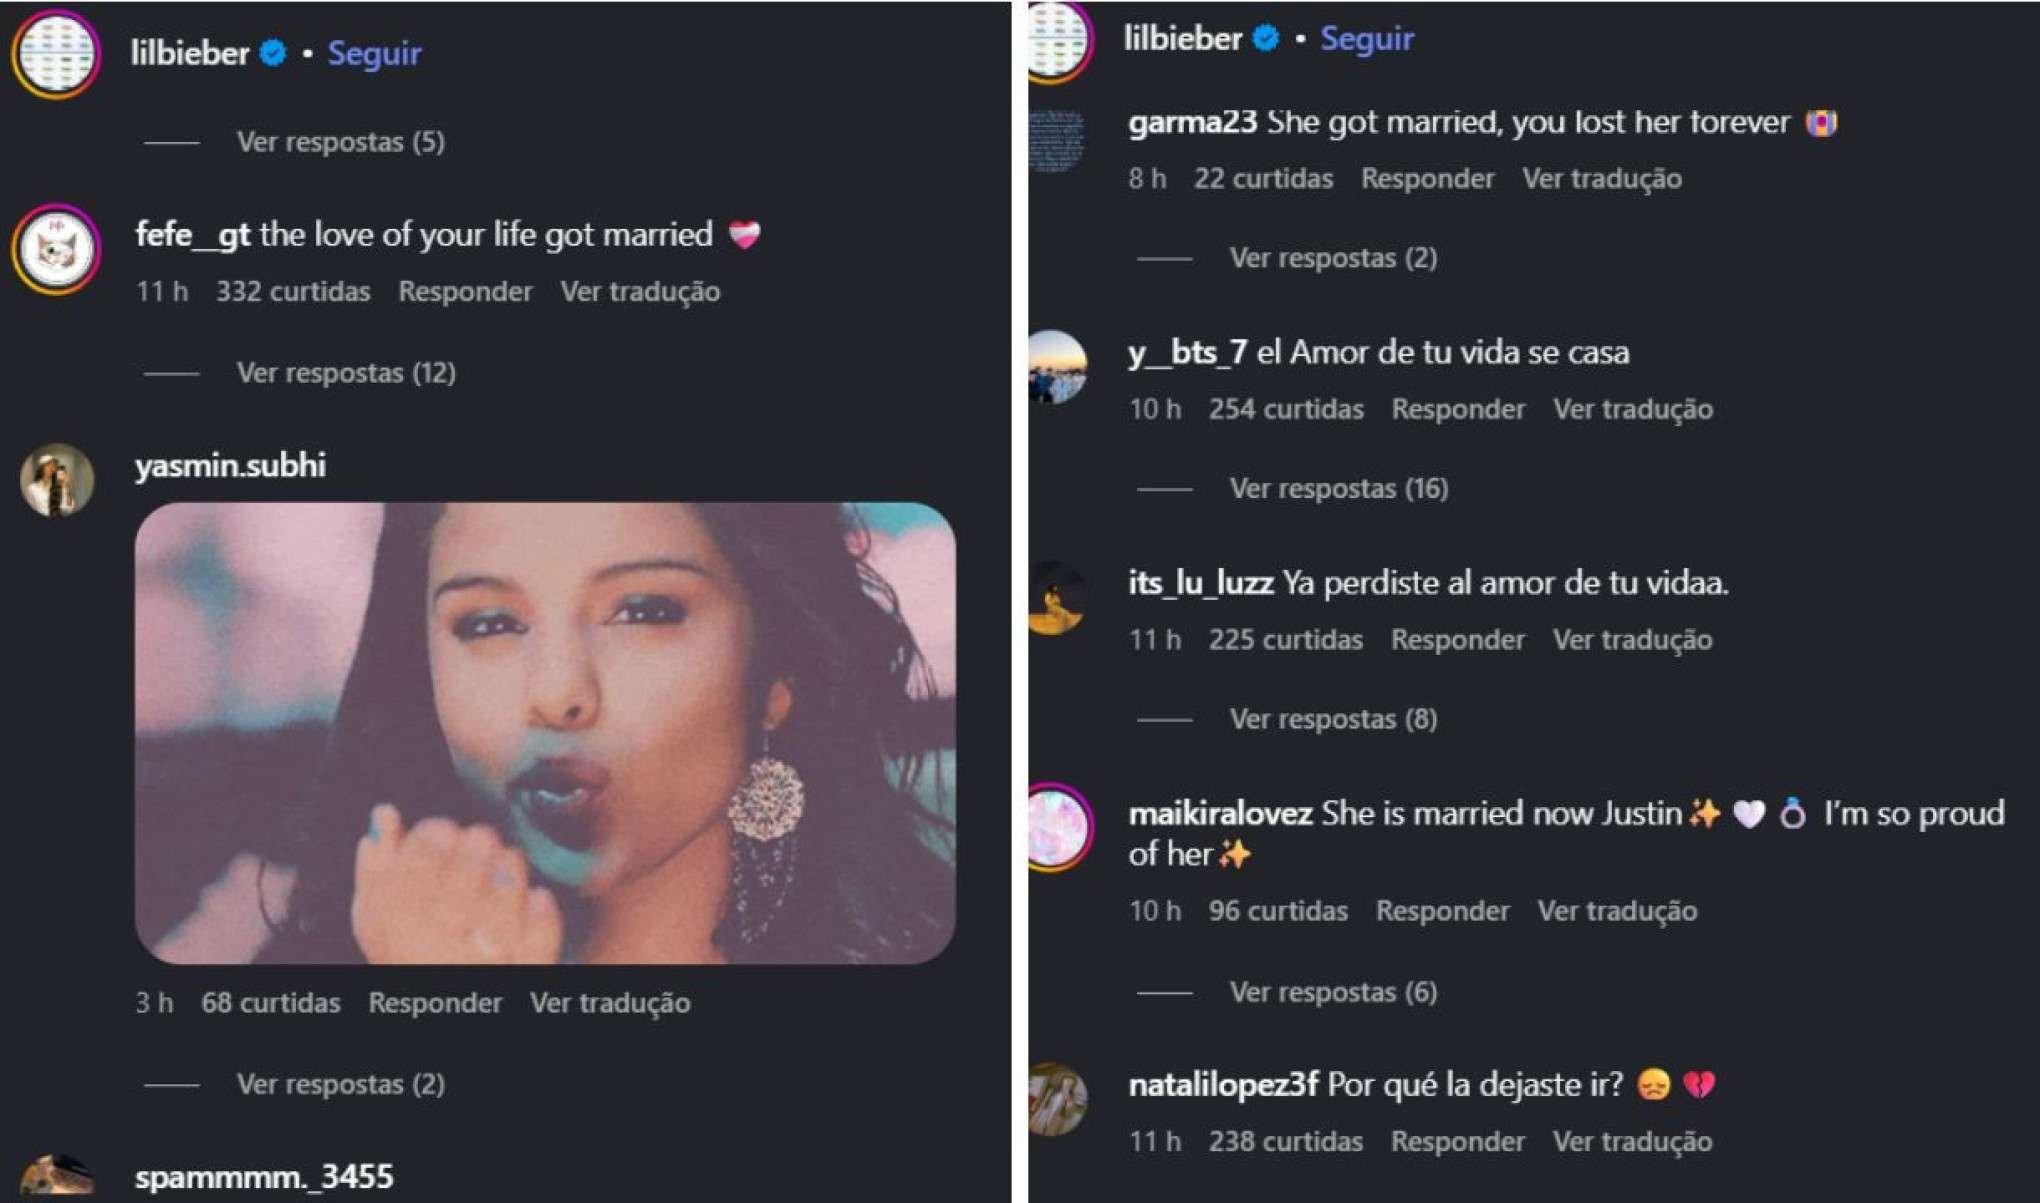Open fefe__gt's profile picture avatar
The width and height of the screenshot is (2040, 1203).
coord(56,249)
